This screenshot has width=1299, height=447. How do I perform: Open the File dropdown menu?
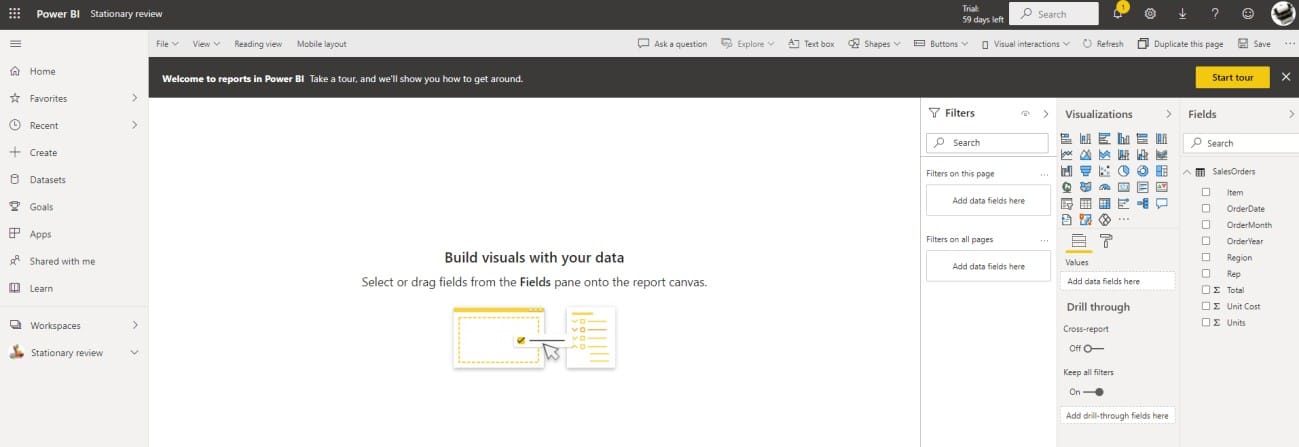[167, 44]
